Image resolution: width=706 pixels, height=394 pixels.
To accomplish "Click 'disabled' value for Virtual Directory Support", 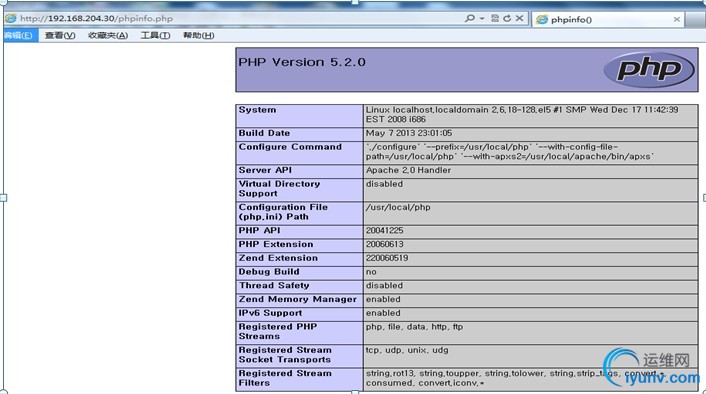I will point(384,184).
